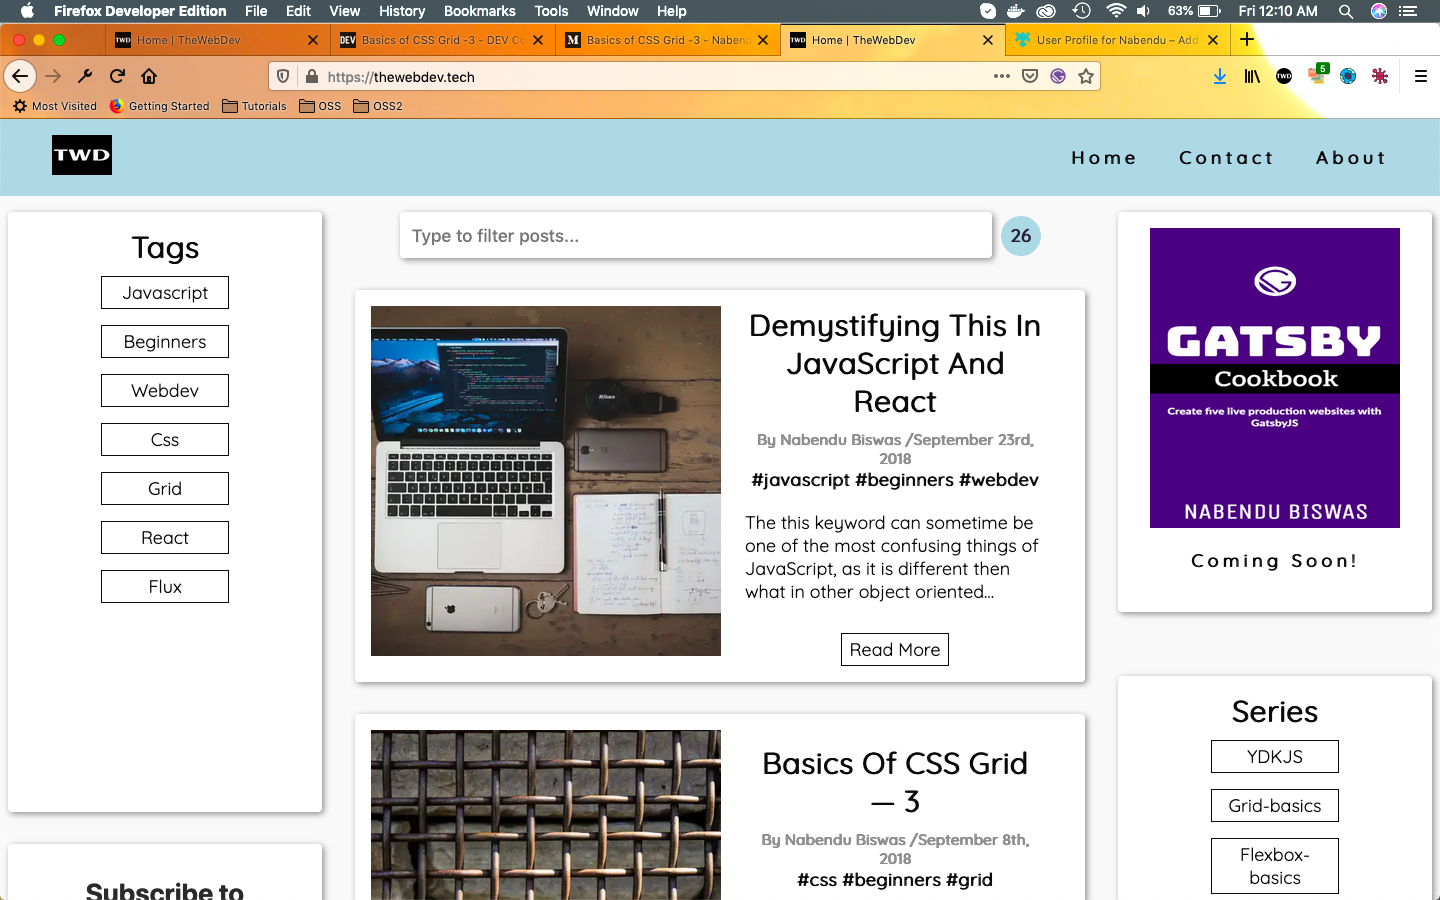Select the Css tag button
Viewport: 1440px width, 900px height.
point(165,440)
